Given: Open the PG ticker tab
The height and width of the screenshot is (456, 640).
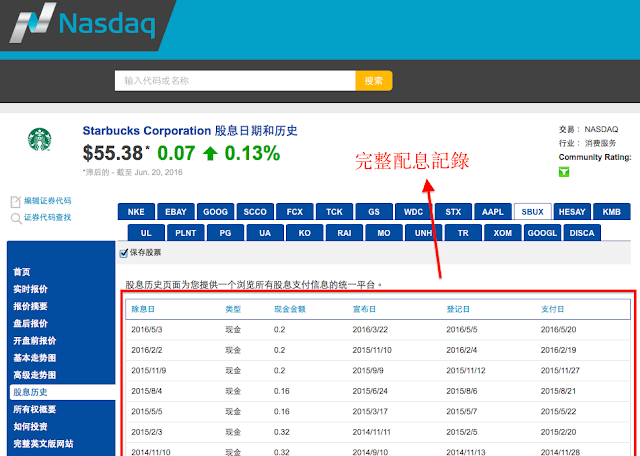Looking at the screenshot, I should click(225, 233).
